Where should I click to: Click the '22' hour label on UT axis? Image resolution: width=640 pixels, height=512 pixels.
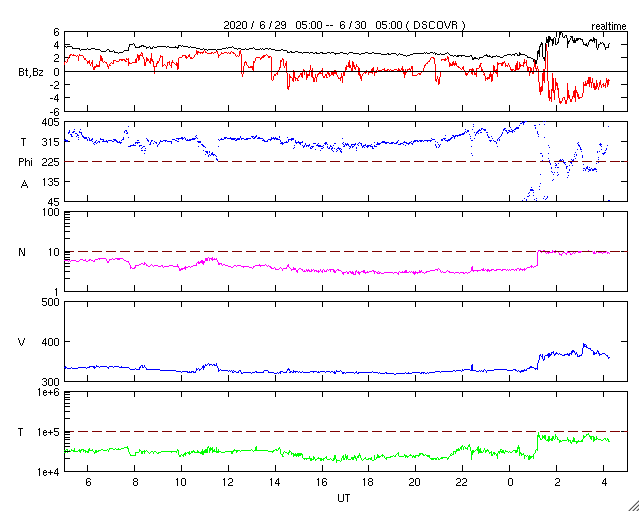[462, 482]
